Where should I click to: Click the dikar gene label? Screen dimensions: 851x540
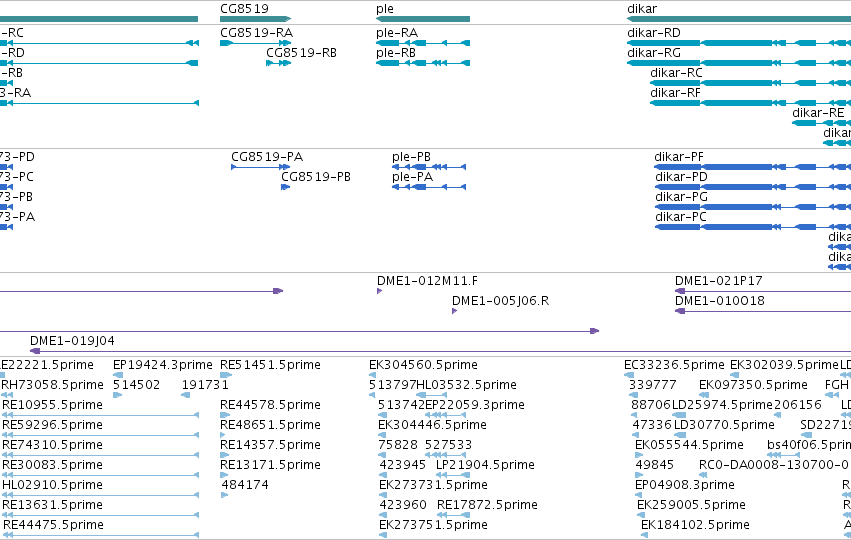642,9
